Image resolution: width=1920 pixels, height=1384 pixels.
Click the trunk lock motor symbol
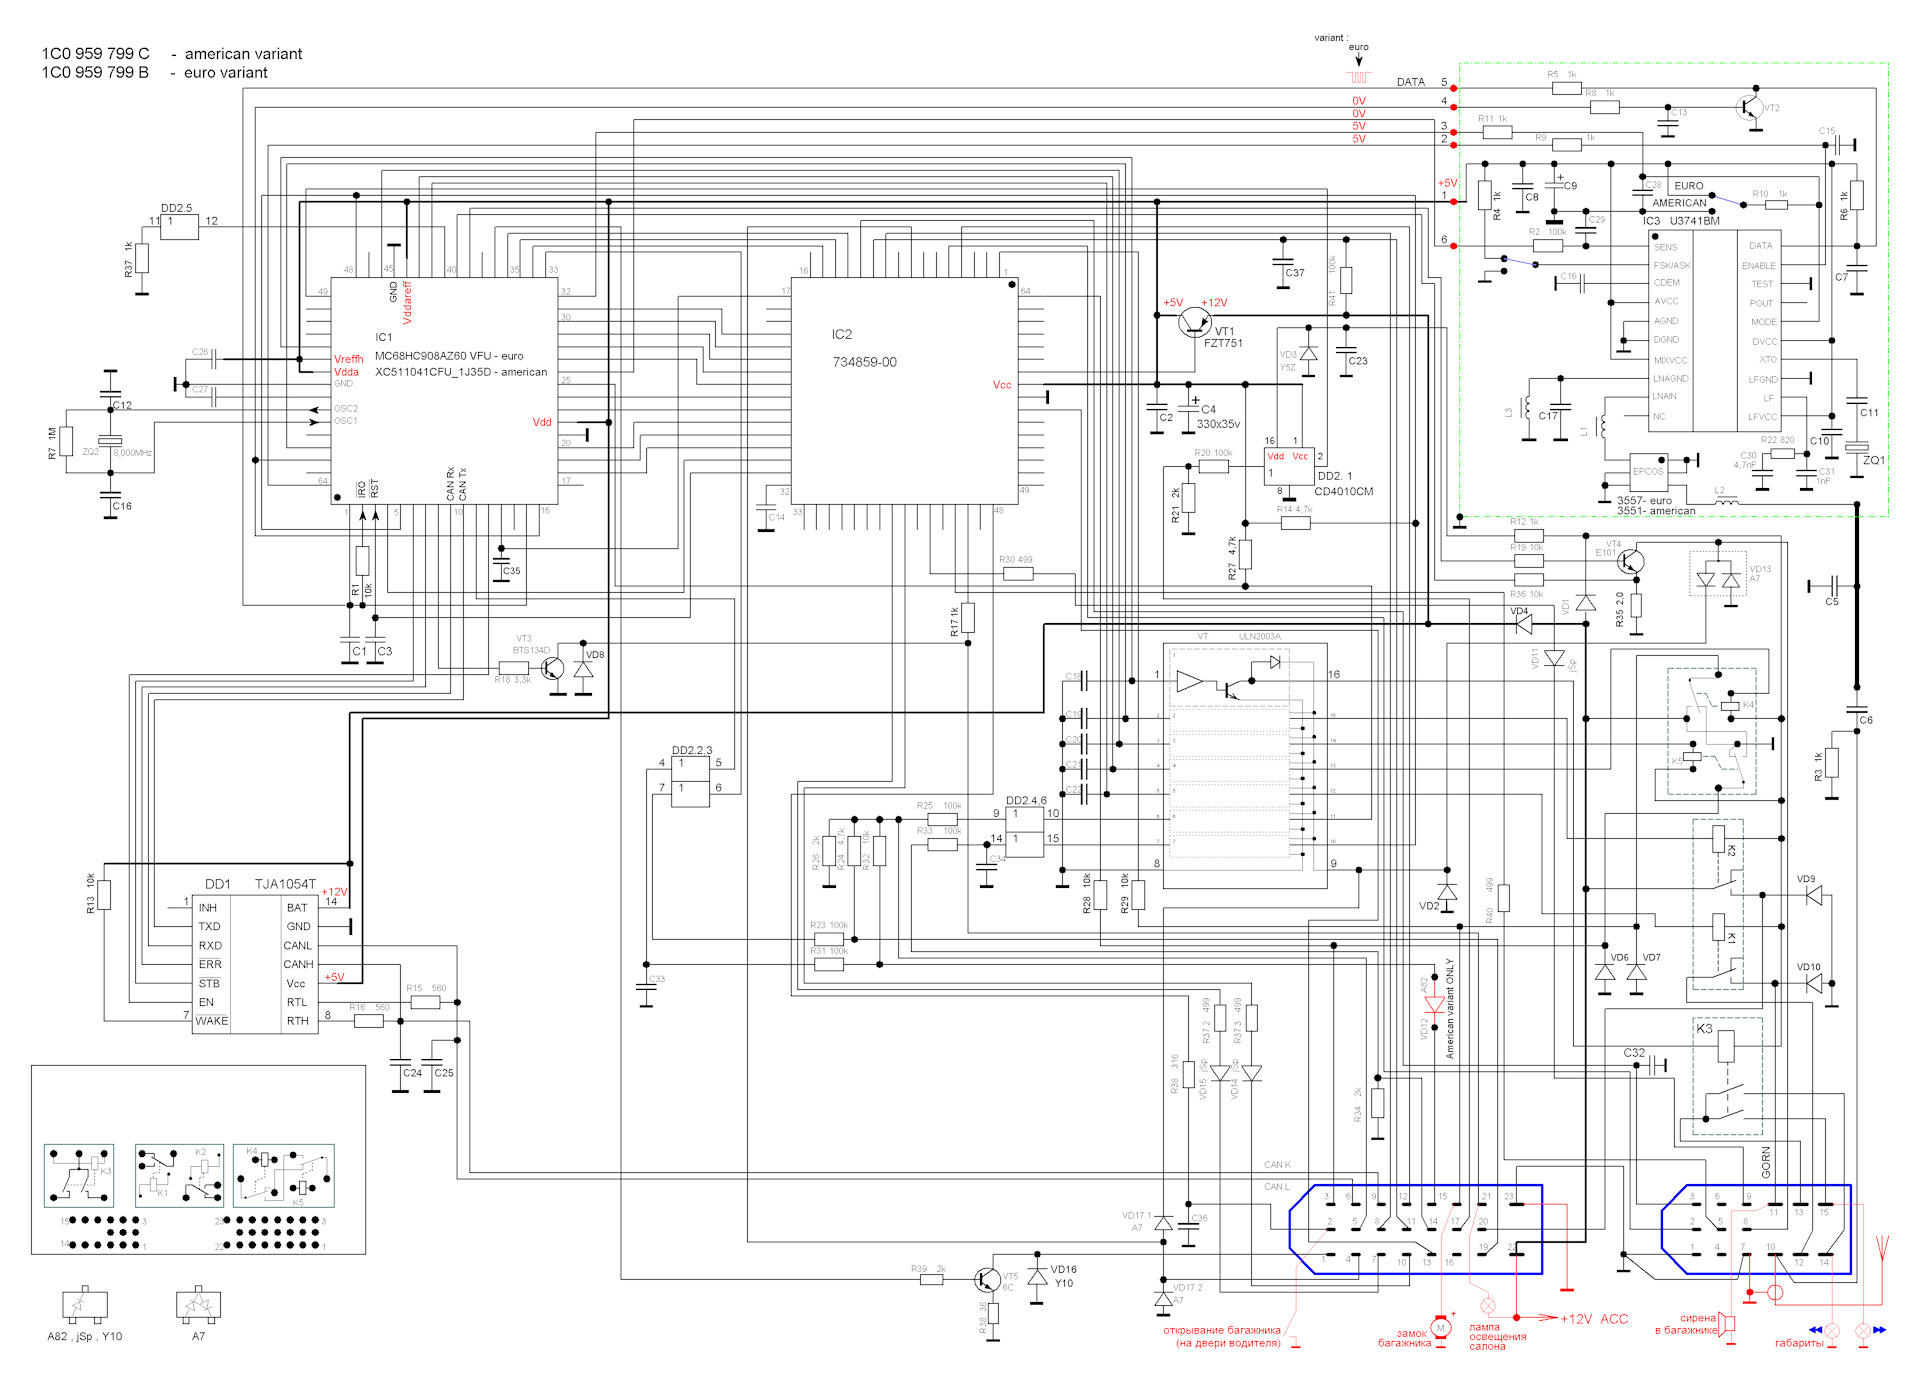(x=1440, y=1328)
